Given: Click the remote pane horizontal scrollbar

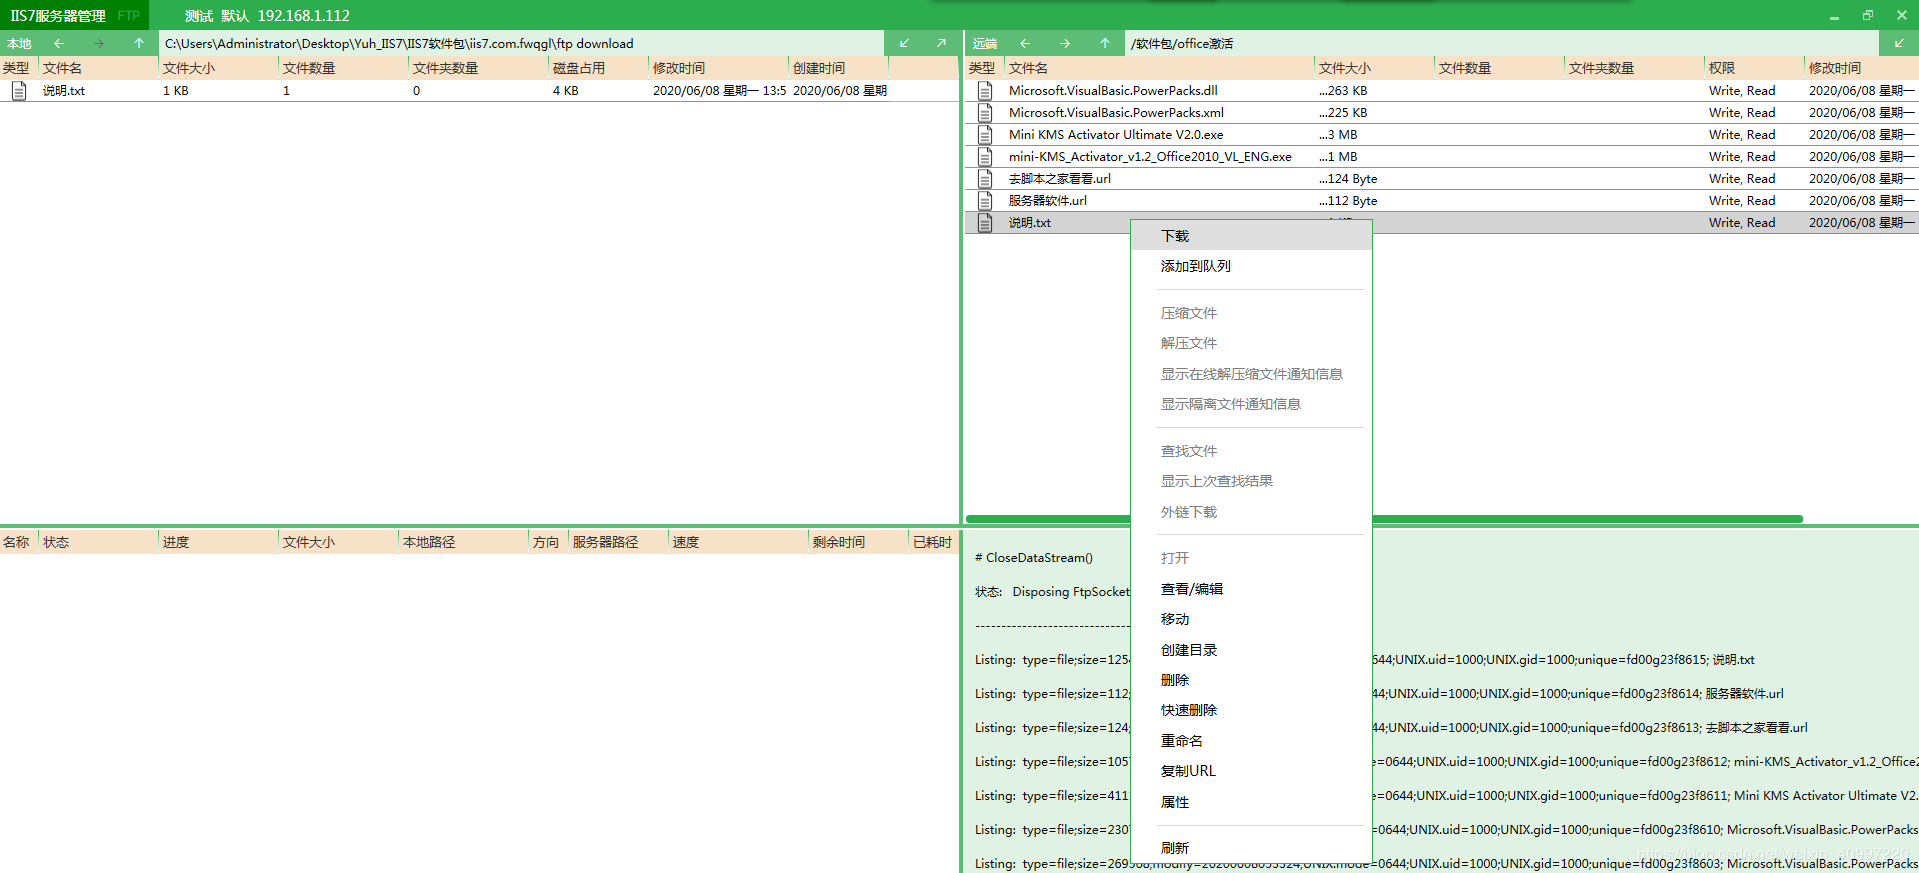Looking at the screenshot, I should [x=1384, y=519].
